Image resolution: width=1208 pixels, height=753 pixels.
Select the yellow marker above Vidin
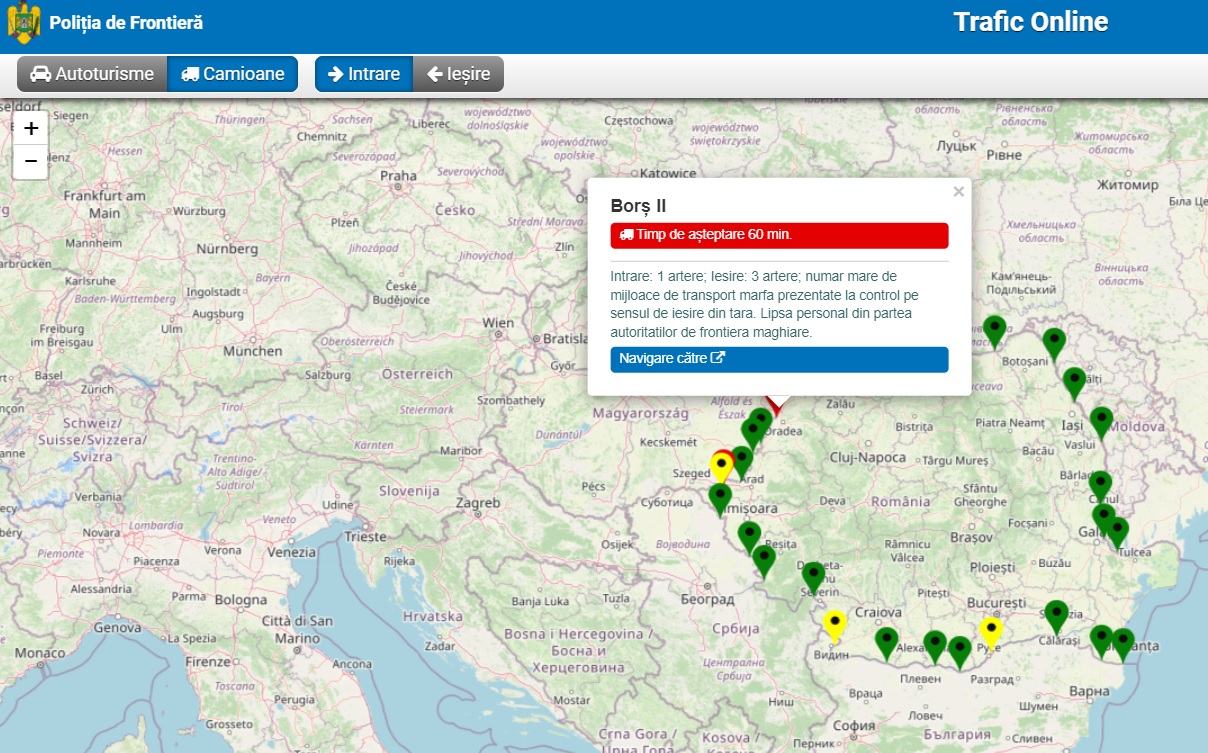835,625
